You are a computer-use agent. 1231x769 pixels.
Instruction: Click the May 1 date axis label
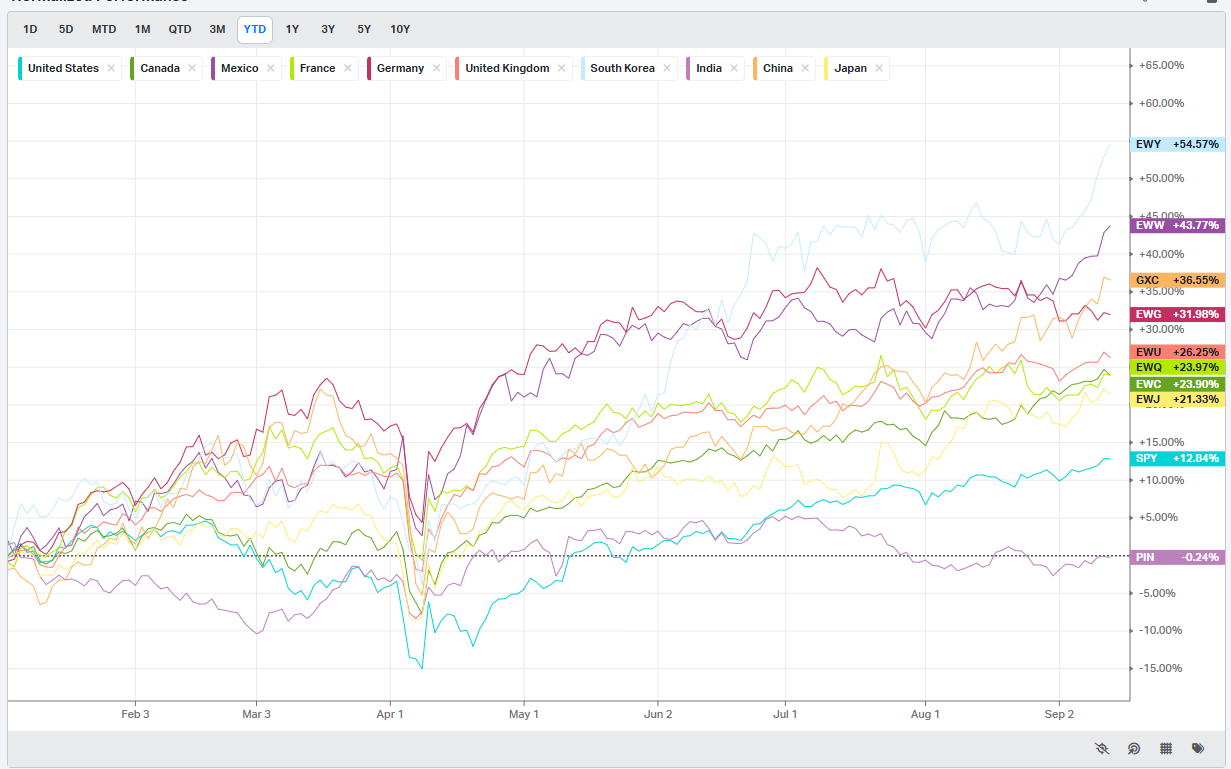[x=524, y=714]
